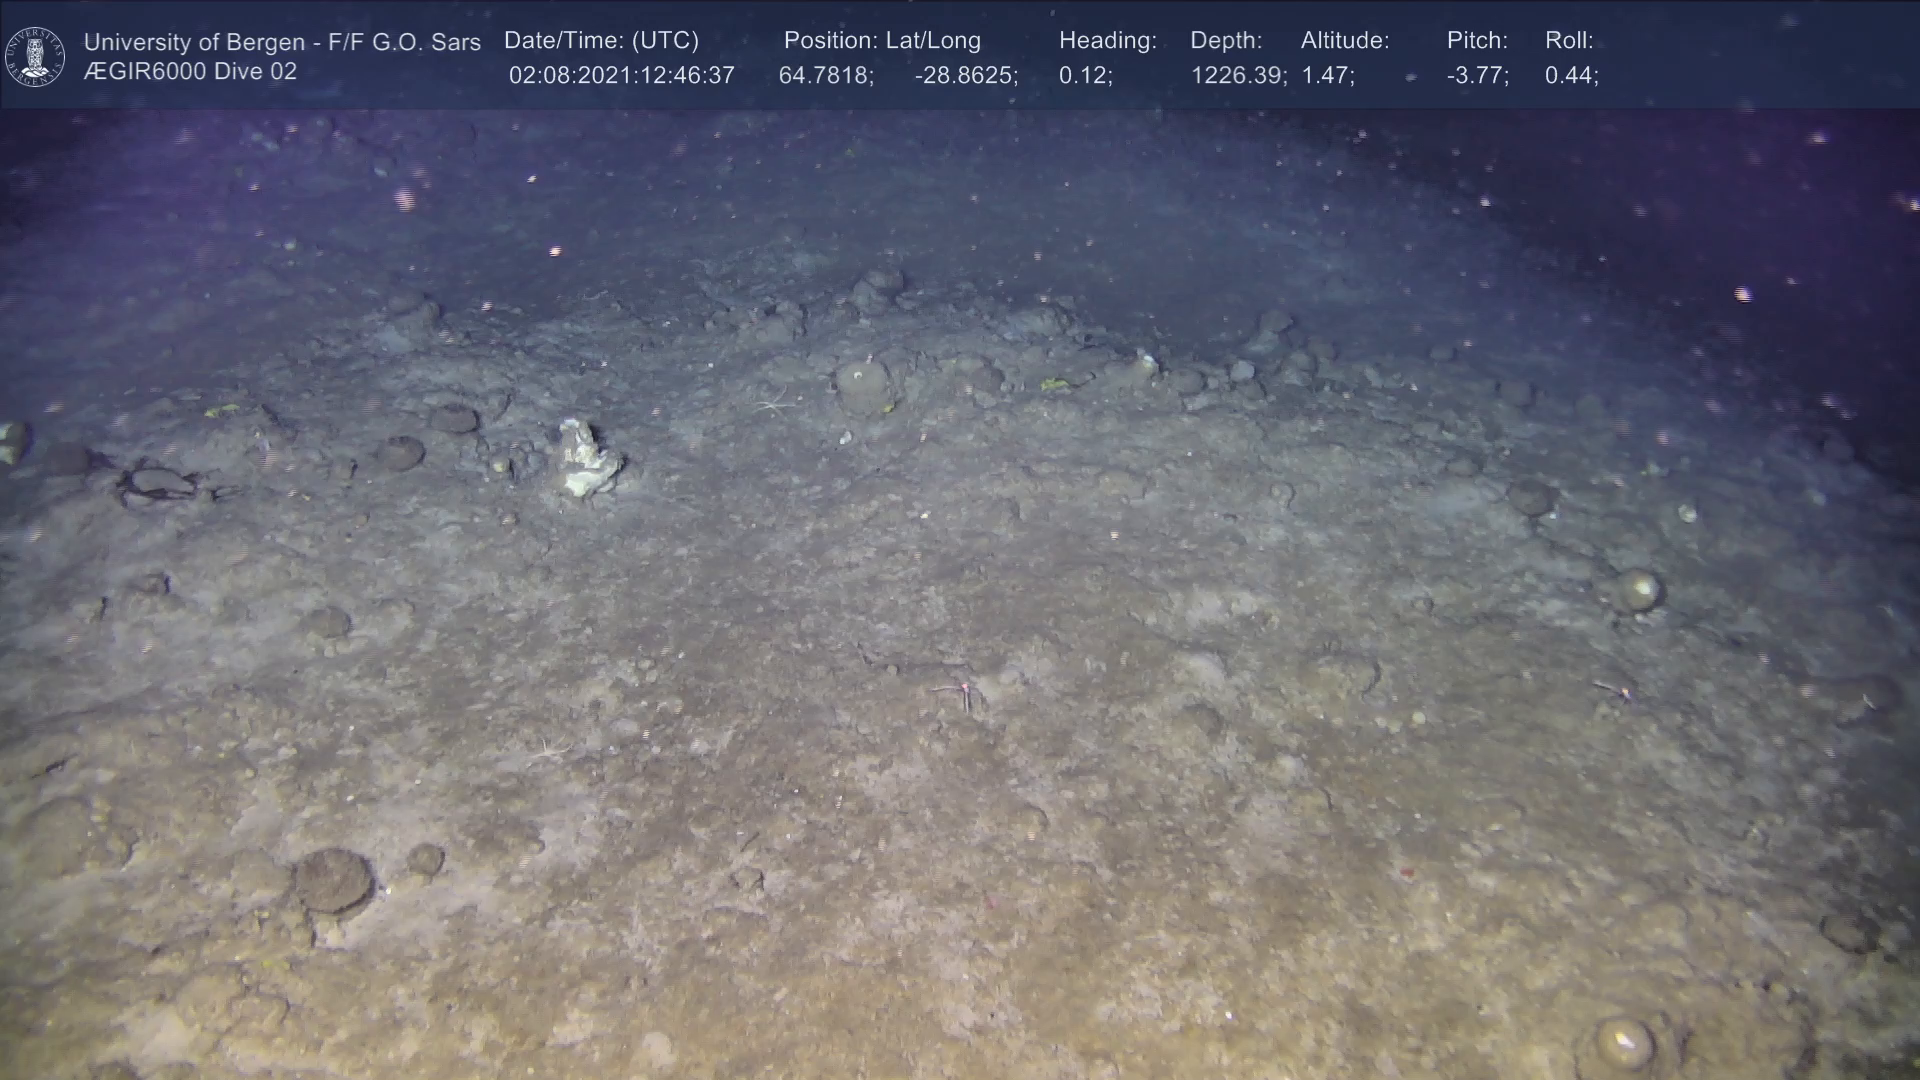Click the Altitude label

pyautogui.click(x=1344, y=41)
